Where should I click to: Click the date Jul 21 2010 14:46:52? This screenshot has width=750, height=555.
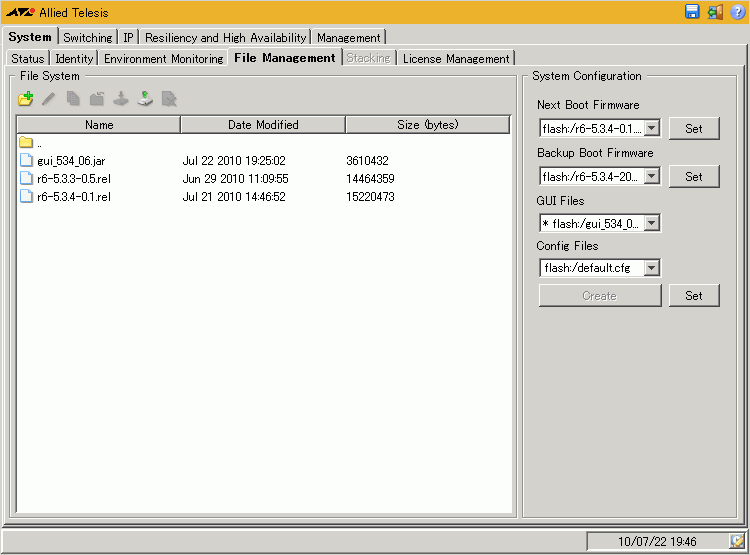(234, 197)
